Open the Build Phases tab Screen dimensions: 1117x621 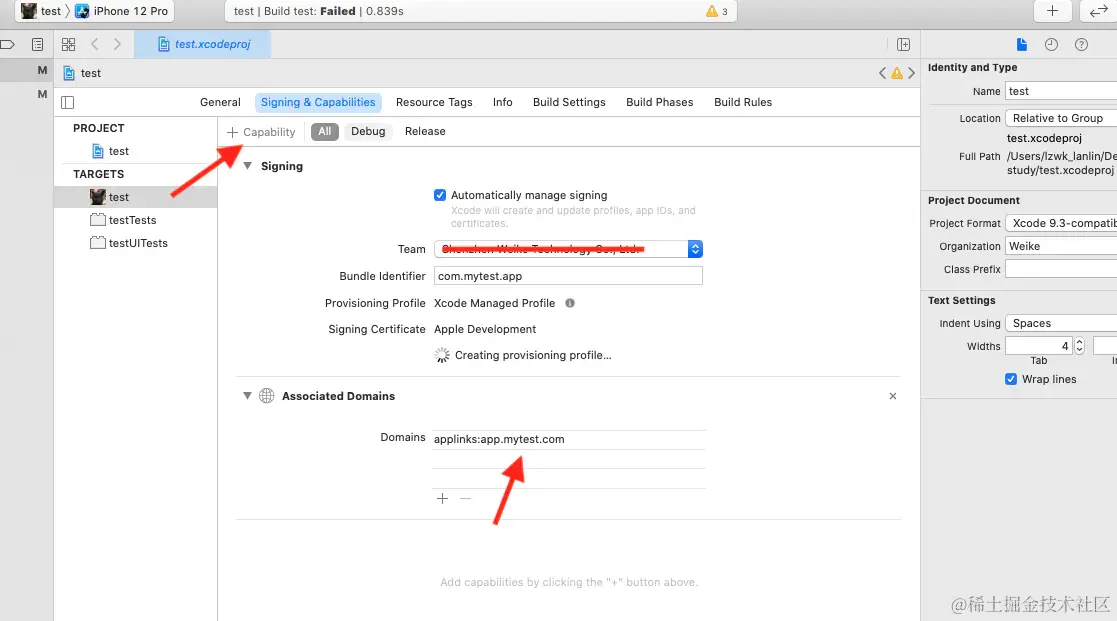pos(660,102)
